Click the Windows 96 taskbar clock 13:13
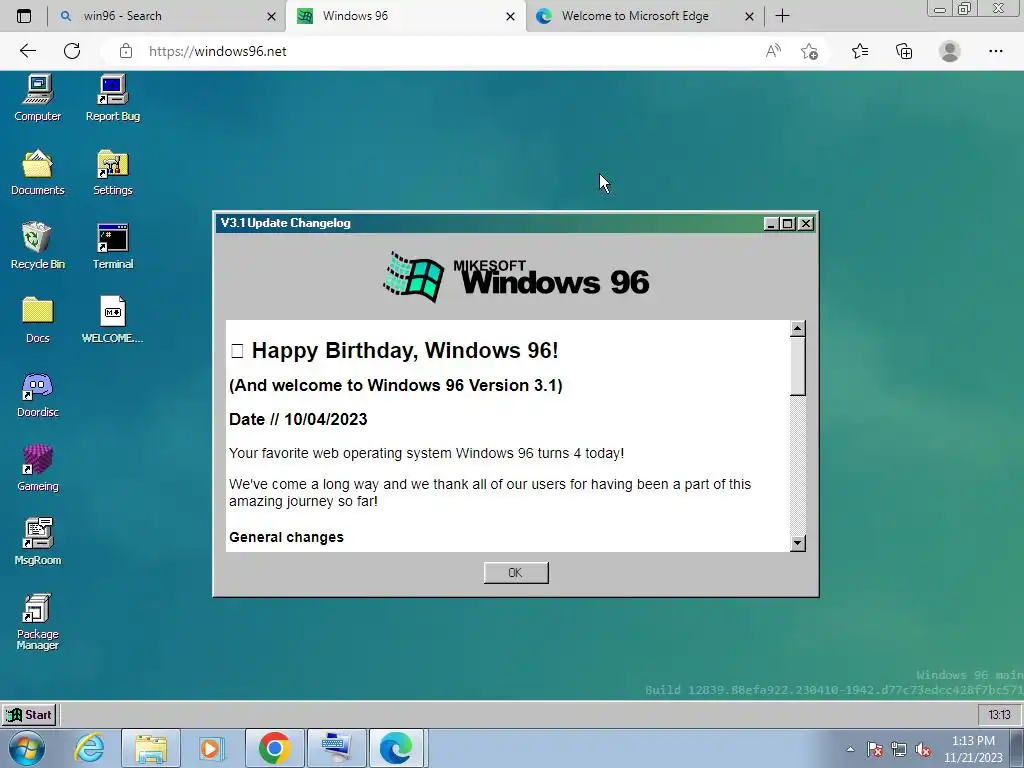Viewport: 1024px width, 768px height. pyautogui.click(x=999, y=714)
